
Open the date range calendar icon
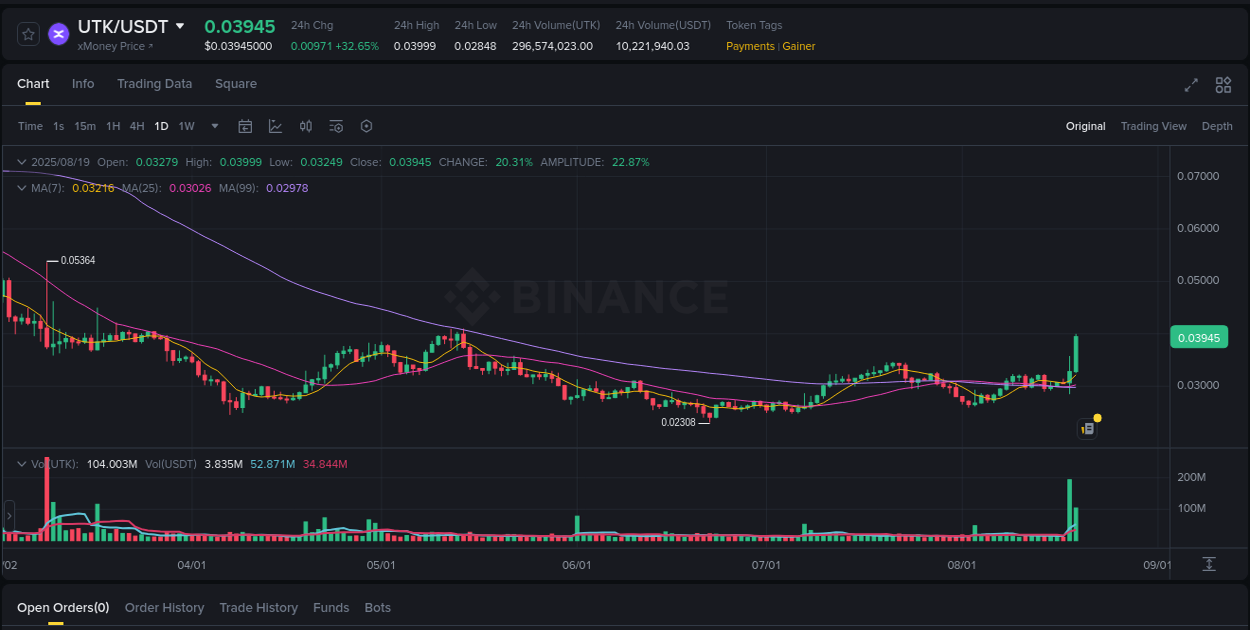pos(245,126)
